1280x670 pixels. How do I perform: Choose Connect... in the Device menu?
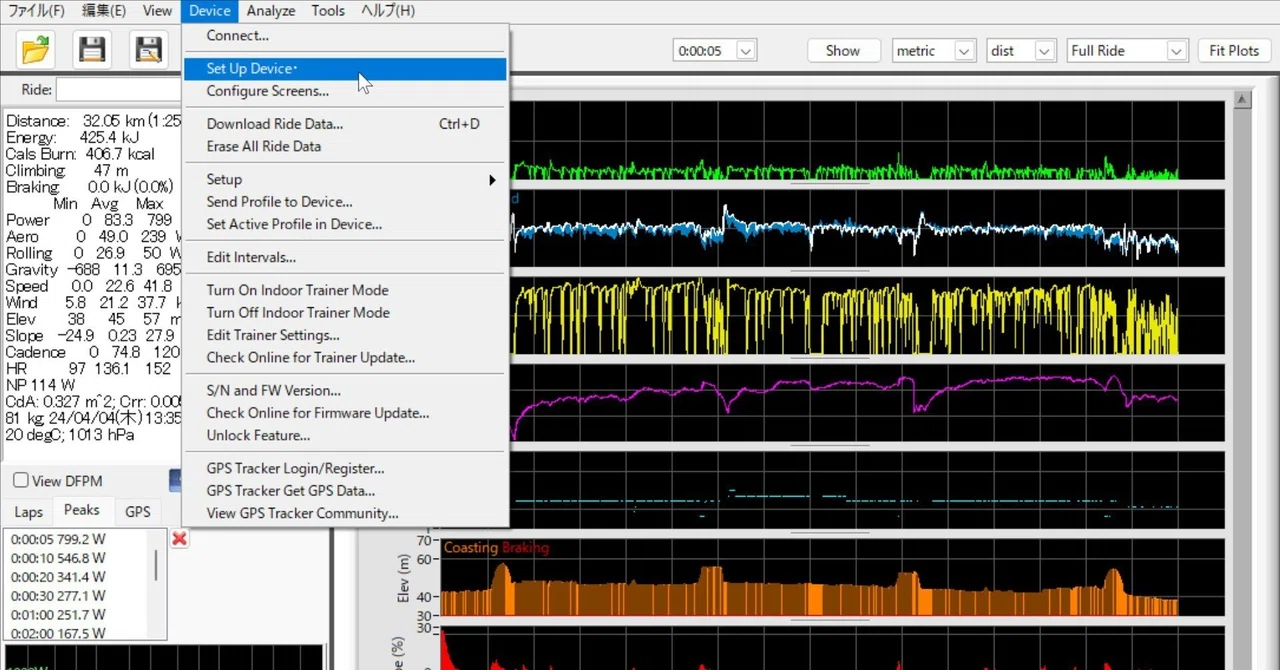point(345,36)
